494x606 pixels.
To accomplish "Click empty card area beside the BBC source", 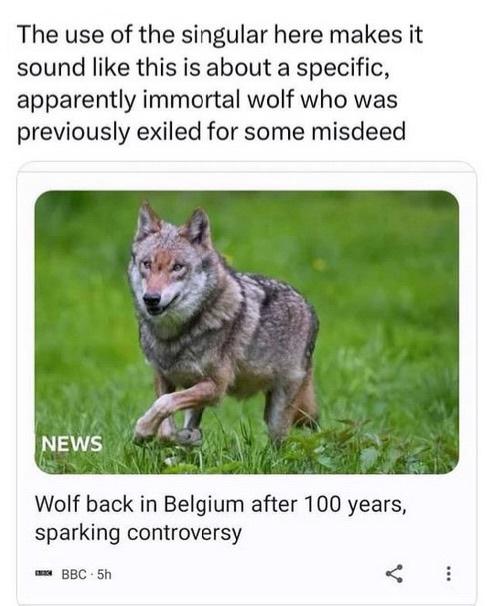I will click(247, 575).
